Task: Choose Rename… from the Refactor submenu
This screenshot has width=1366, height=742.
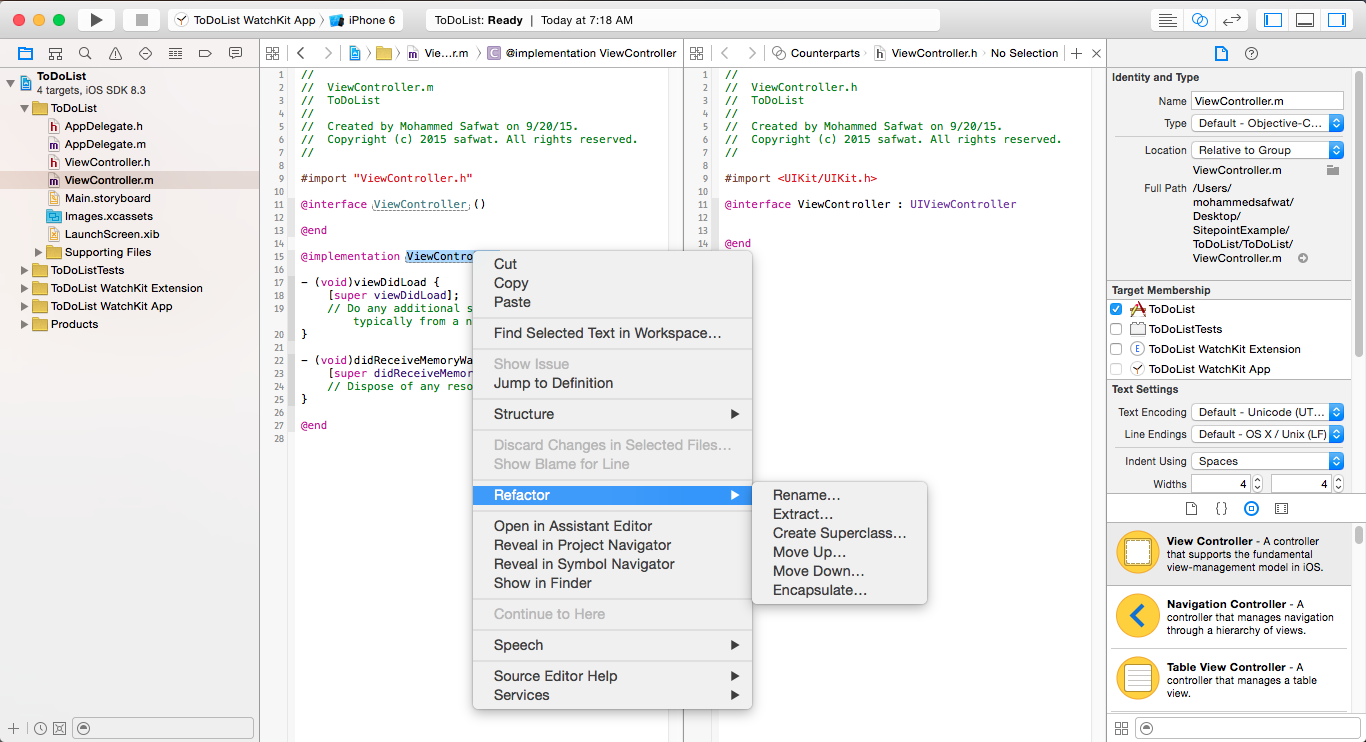Action: pos(806,495)
